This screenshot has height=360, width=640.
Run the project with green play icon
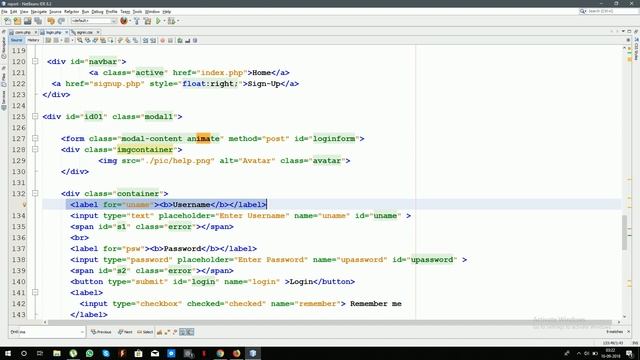pos(158,21)
